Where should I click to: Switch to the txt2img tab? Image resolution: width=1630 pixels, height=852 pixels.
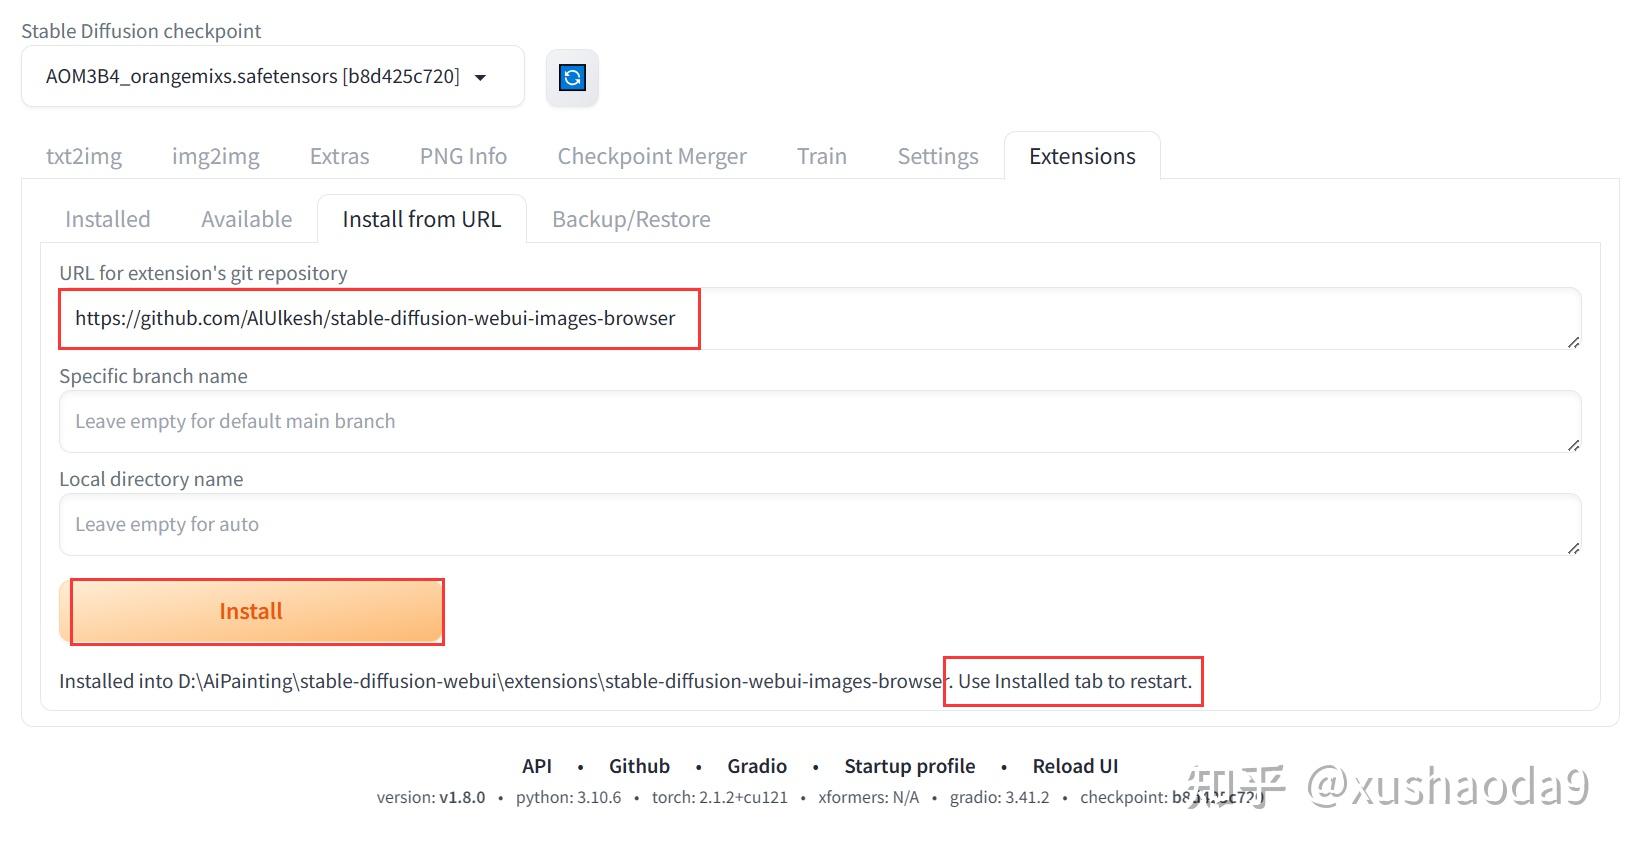pyautogui.click(x=84, y=156)
